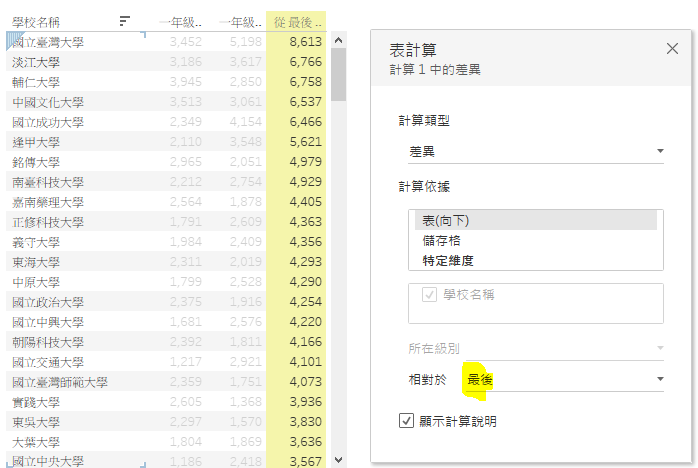Click the table scrollbar up arrow
698x468 pixels.
[x=338, y=41]
